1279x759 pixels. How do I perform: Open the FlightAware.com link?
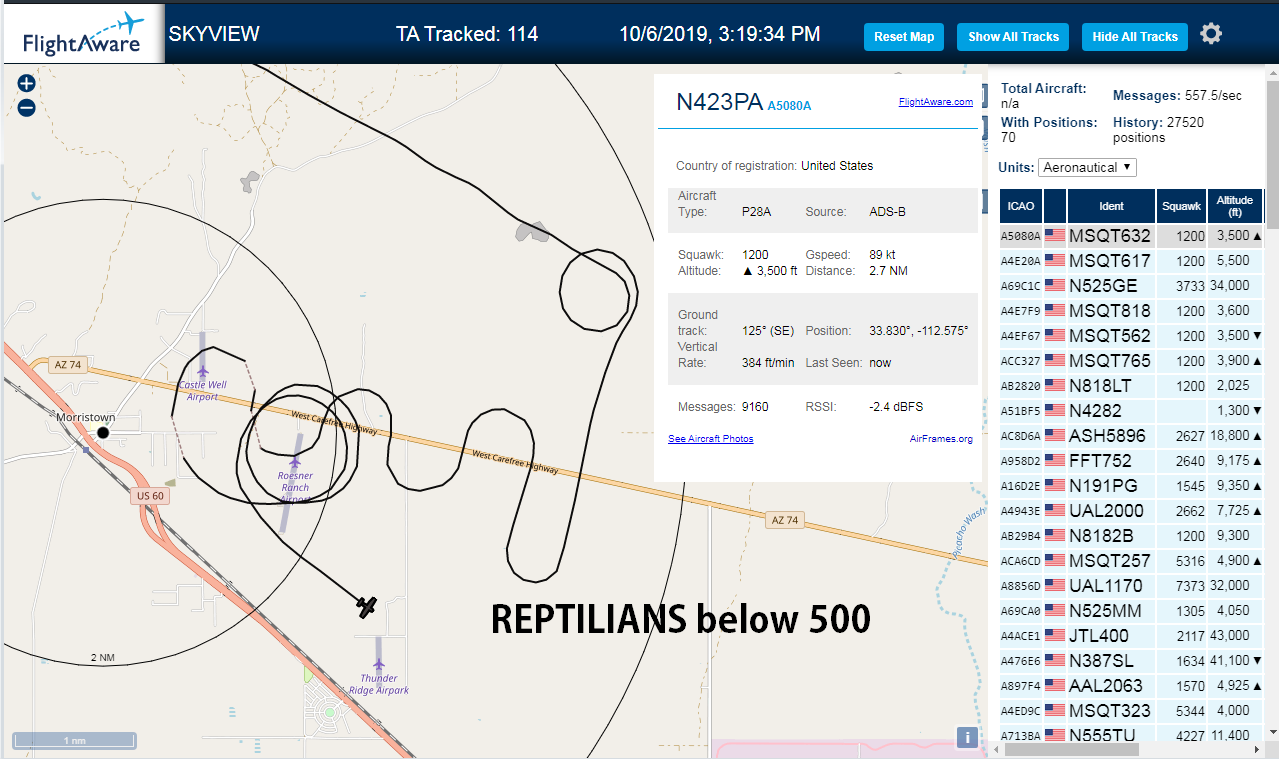point(935,102)
